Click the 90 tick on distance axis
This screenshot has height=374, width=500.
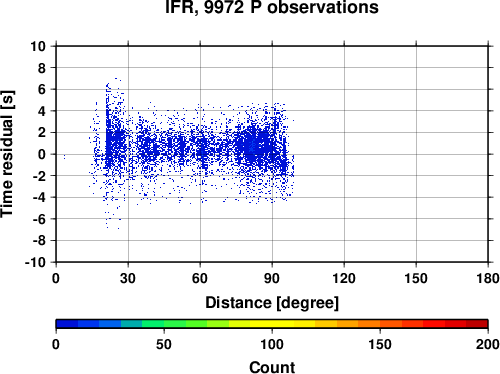tap(272, 278)
